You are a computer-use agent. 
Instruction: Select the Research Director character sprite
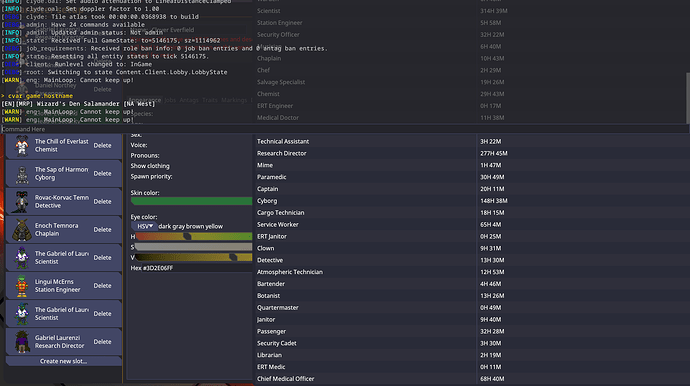click(22, 342)
